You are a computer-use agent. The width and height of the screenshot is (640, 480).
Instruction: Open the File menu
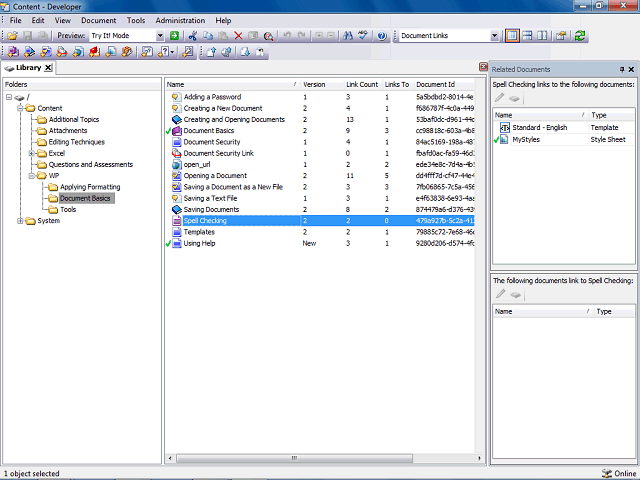coord(16,20)
